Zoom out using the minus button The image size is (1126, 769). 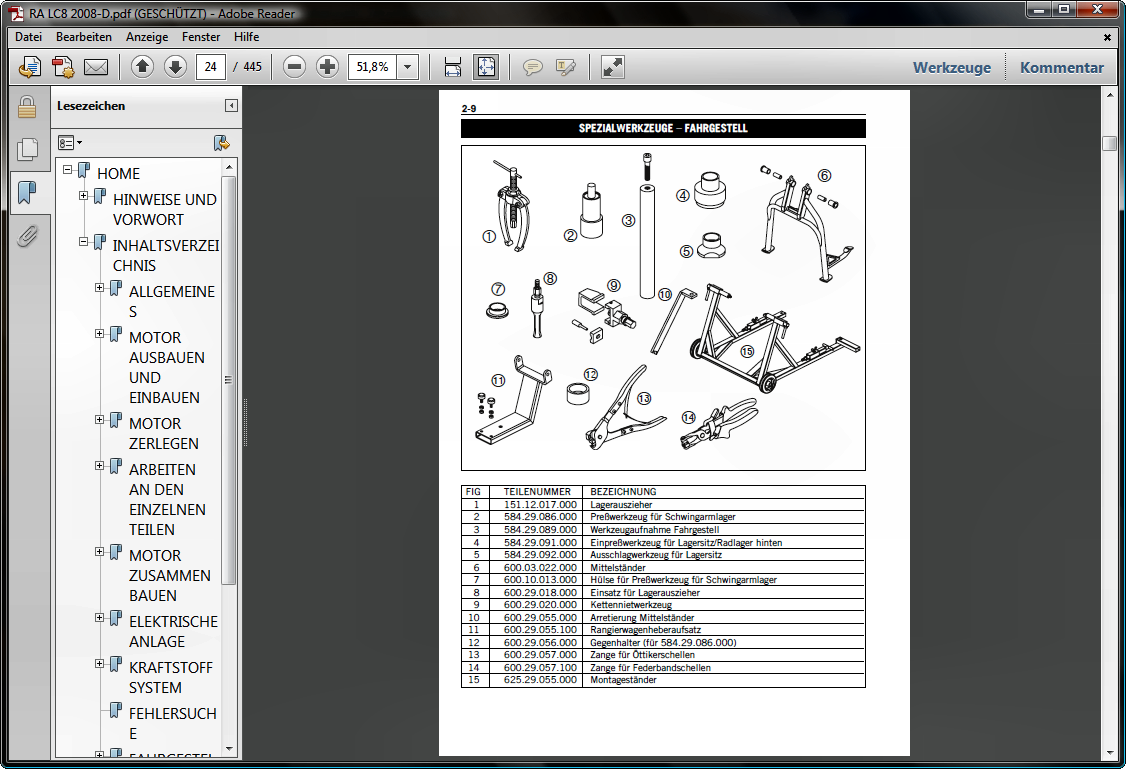point(294,68)
